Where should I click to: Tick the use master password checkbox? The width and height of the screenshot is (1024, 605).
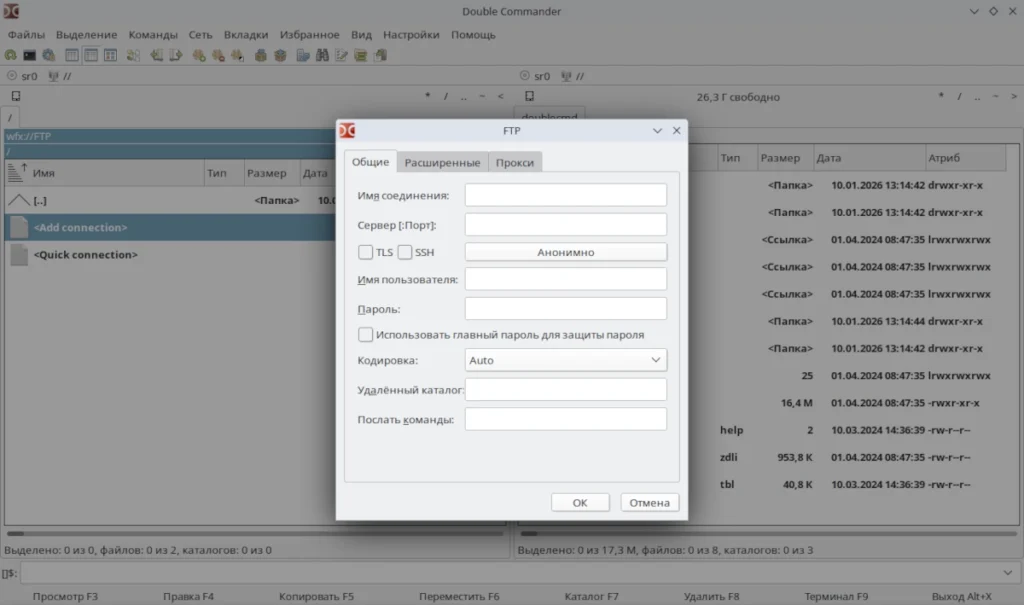(x=366, y=335)
